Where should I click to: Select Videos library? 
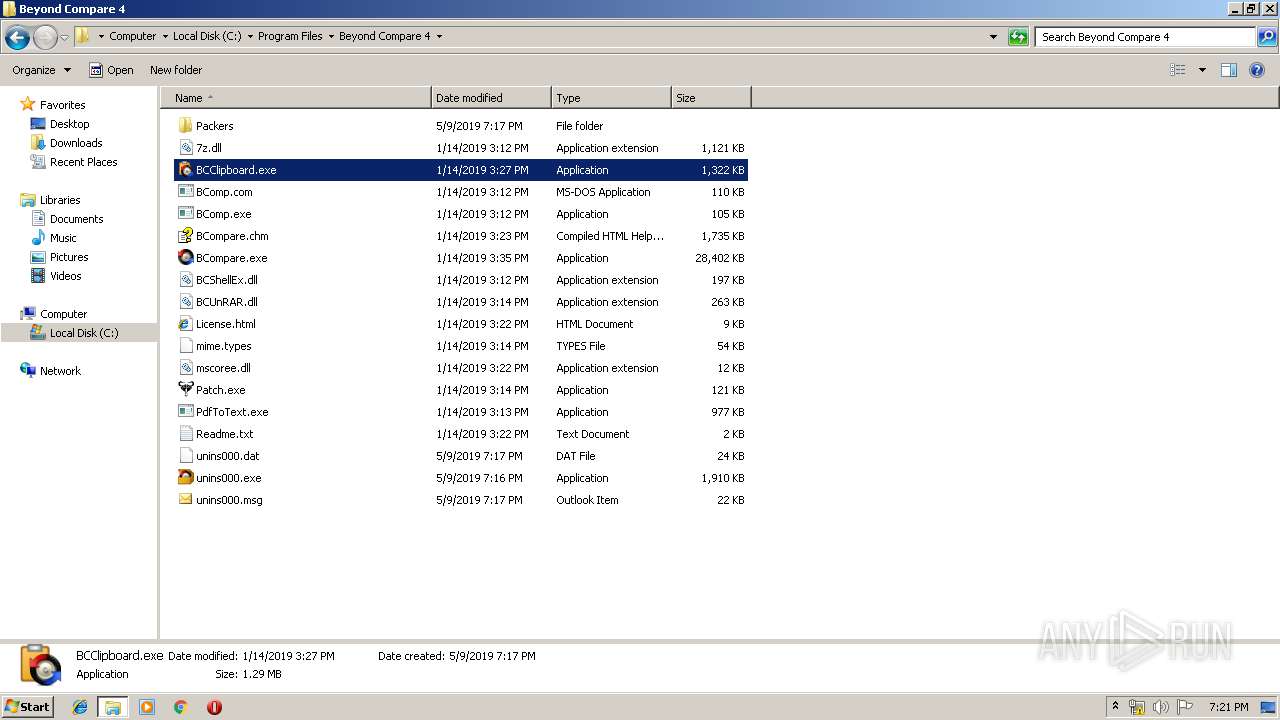coord(65,276)
